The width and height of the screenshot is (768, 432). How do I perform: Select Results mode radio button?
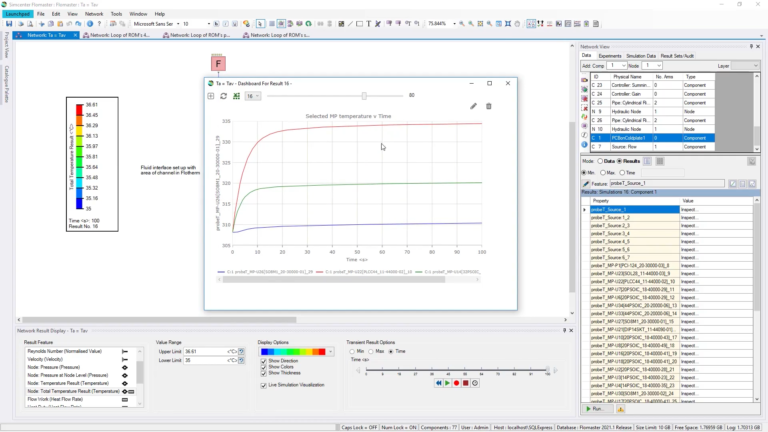[620, 161]
